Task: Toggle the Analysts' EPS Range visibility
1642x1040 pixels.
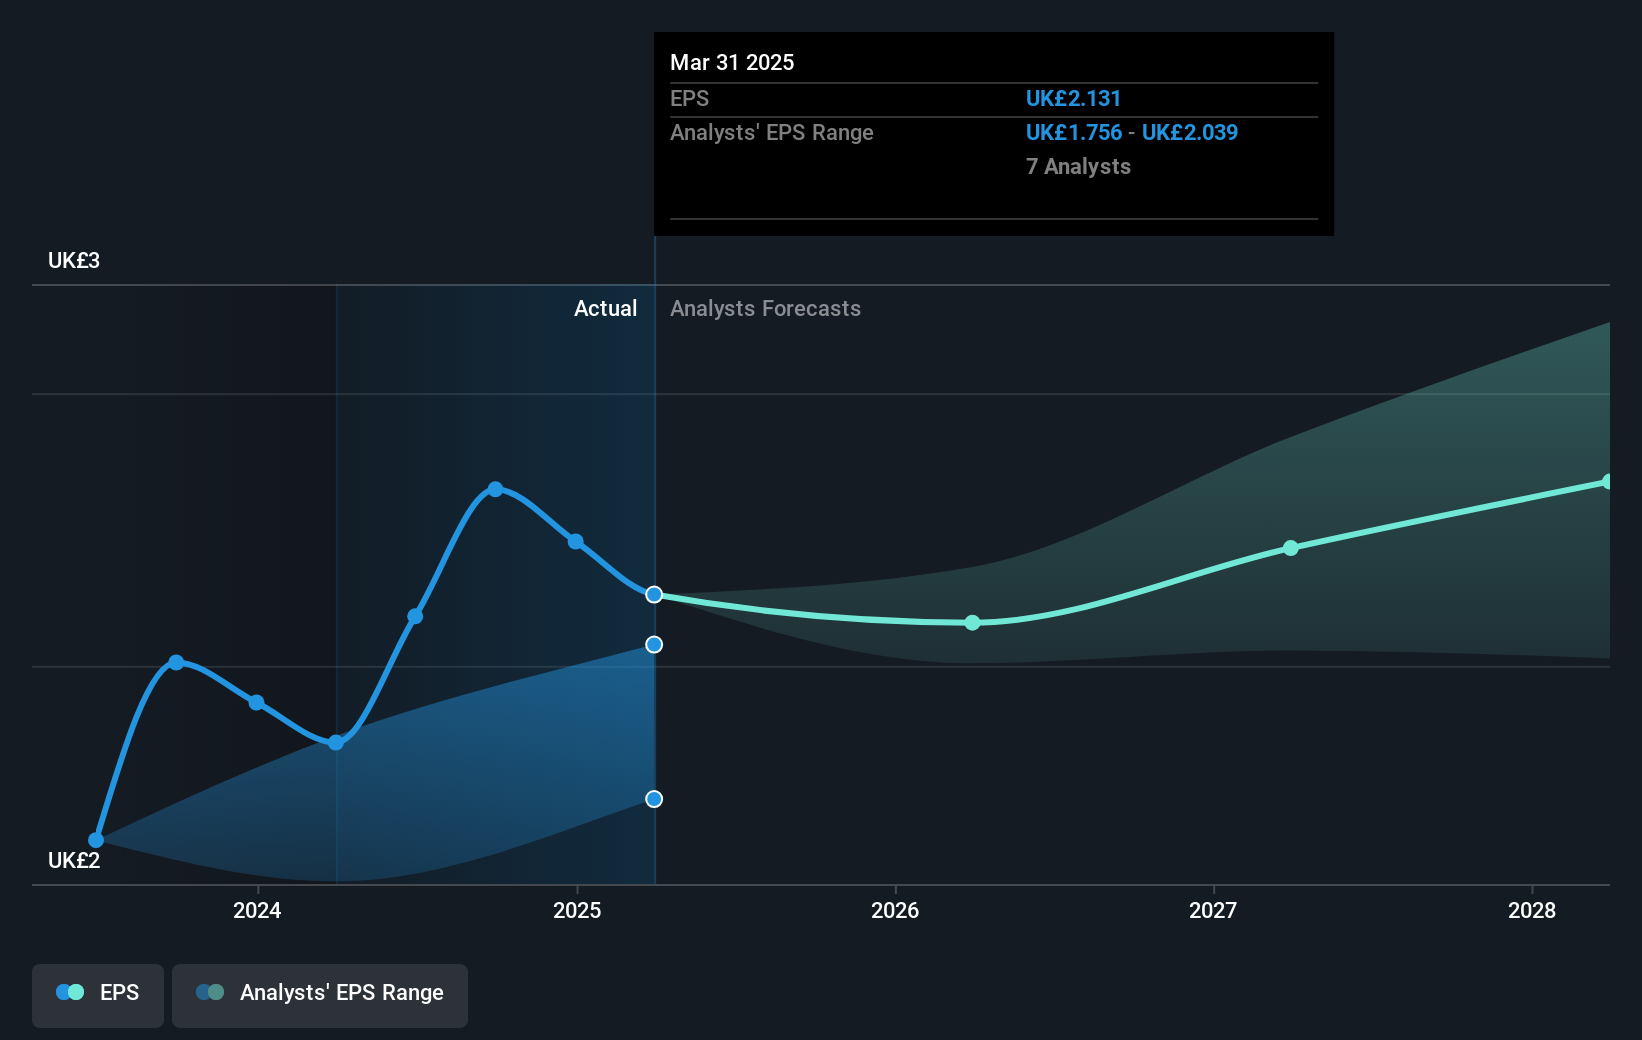Action: pos(320,995)
